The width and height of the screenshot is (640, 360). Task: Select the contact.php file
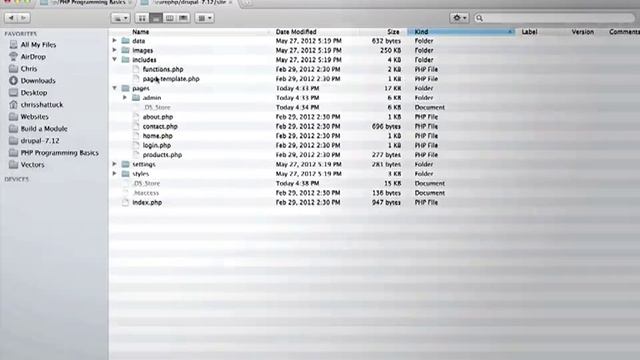pos(160,126)
